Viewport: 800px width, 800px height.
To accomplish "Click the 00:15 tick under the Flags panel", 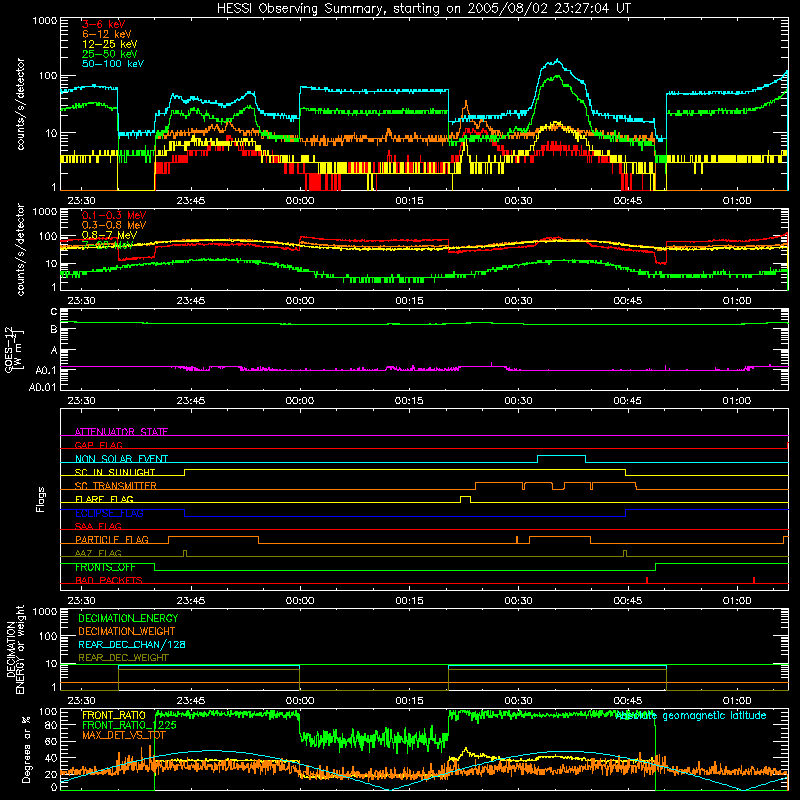I will (409, 601).
